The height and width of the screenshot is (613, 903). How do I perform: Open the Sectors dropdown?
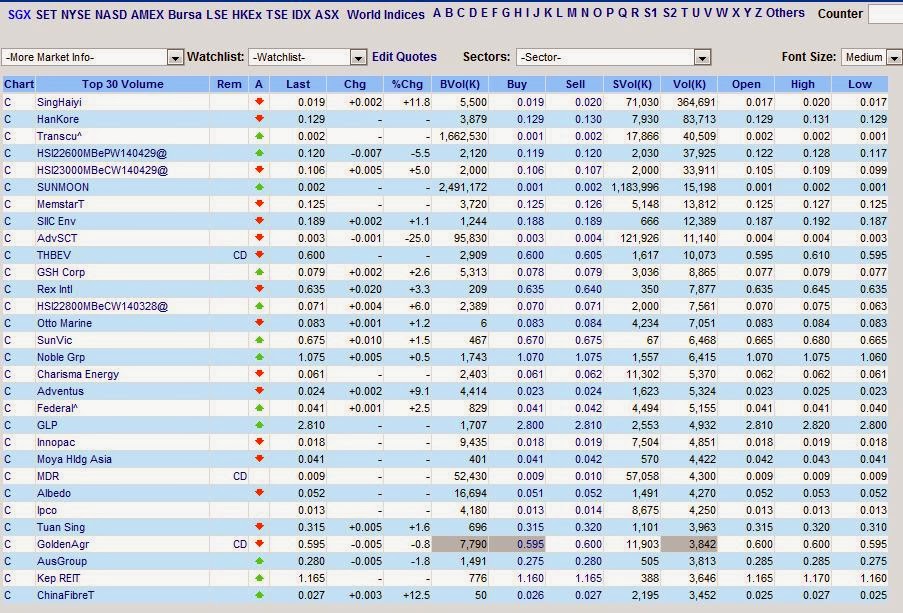[x=614, y=57]
